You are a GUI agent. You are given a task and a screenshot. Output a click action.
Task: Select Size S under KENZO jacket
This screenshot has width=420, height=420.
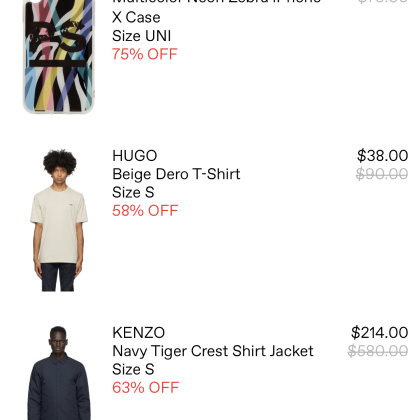[x=133, y=369]
